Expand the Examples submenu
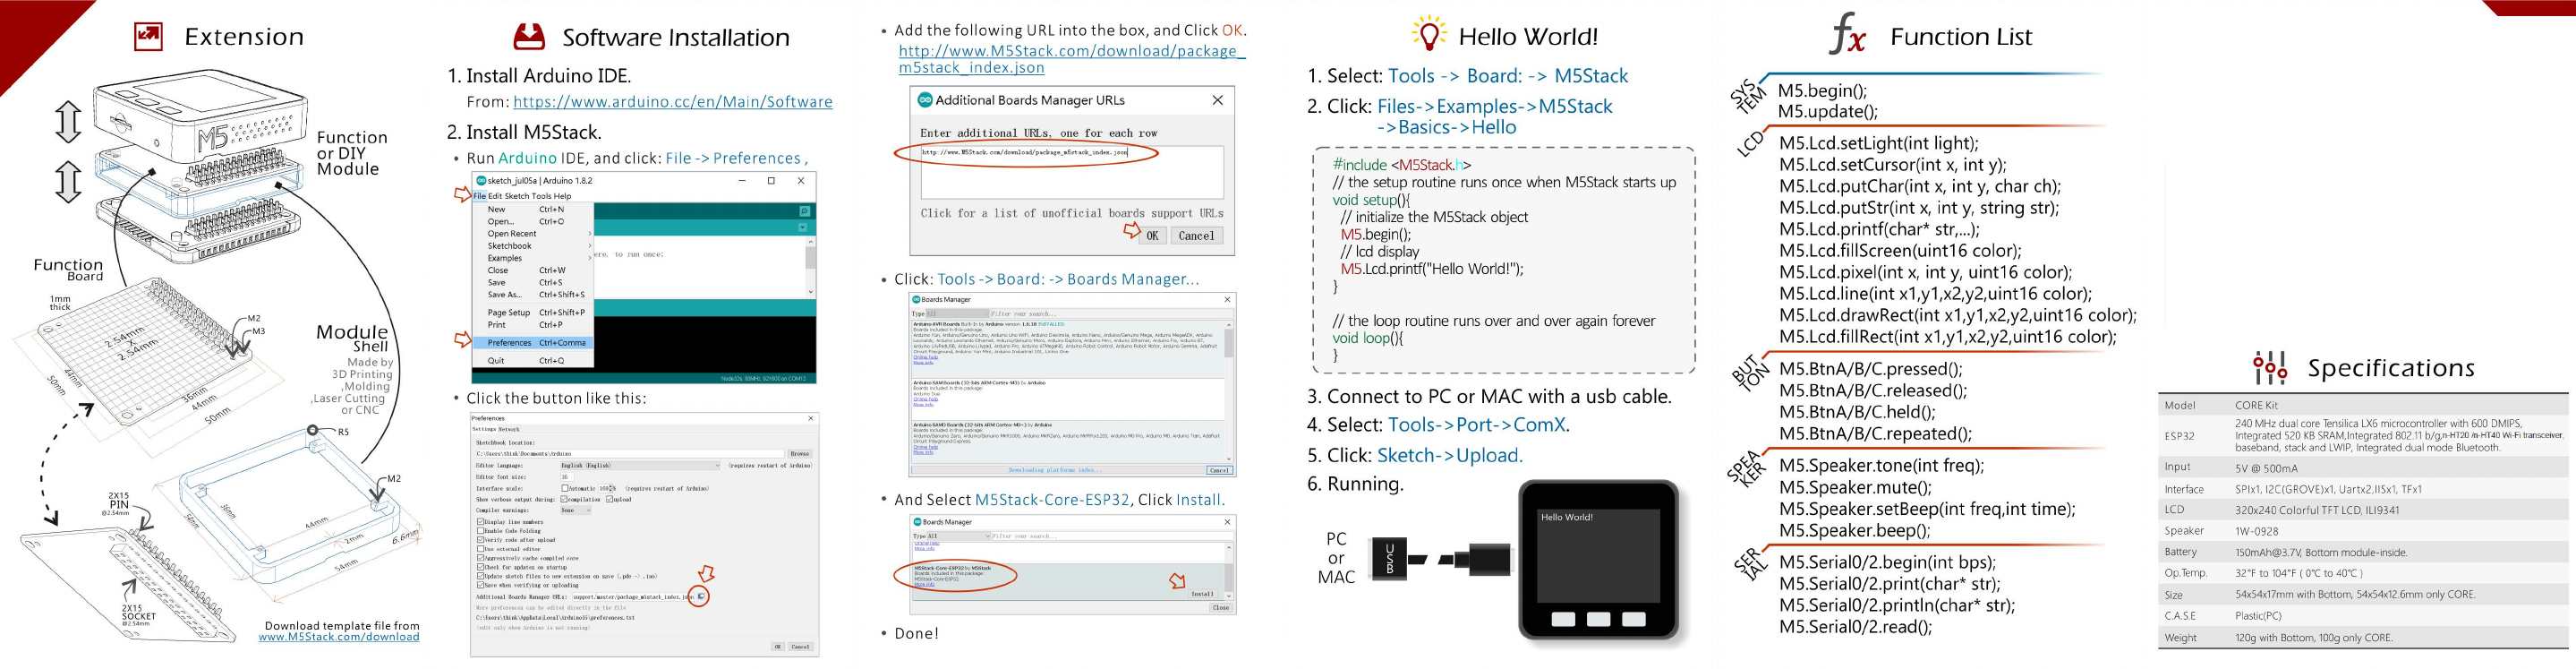 pyautogui.click(x=533, y=258)
